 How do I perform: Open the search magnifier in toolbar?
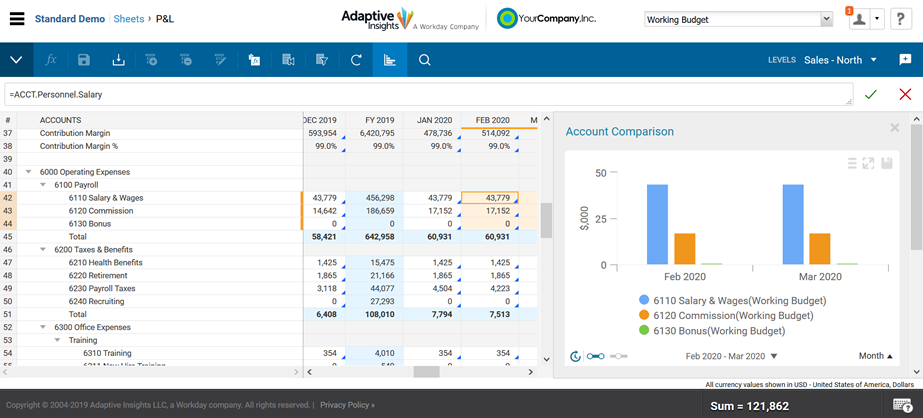tap(425, 60)
